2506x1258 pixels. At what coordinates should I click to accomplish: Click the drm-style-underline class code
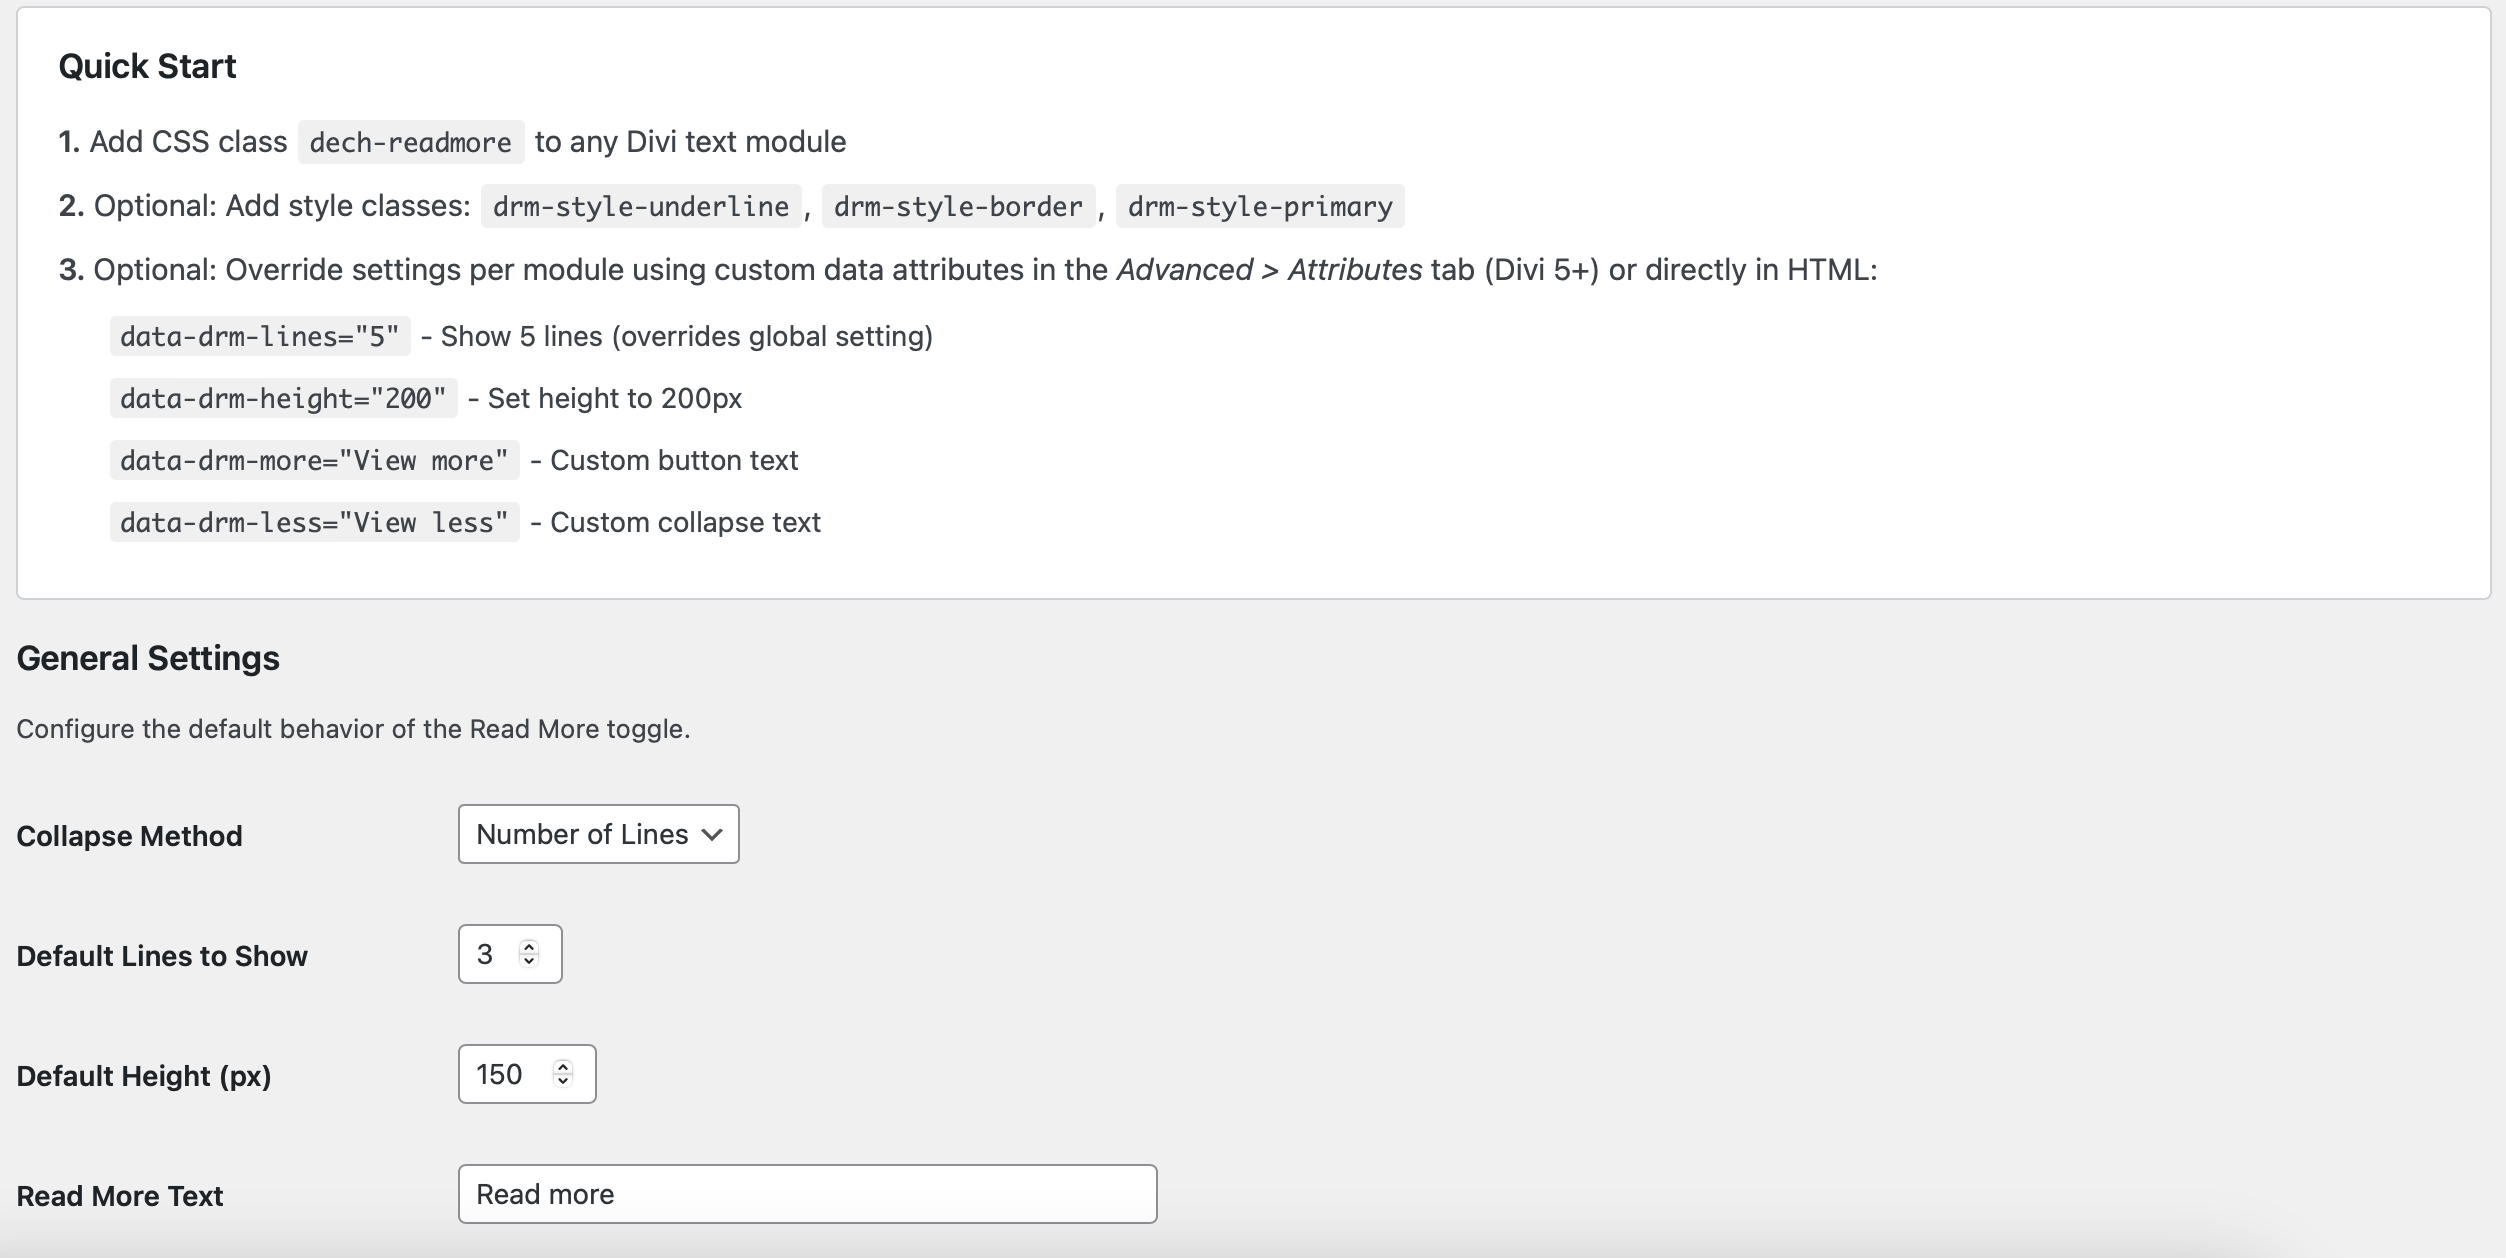coord(640,207)
